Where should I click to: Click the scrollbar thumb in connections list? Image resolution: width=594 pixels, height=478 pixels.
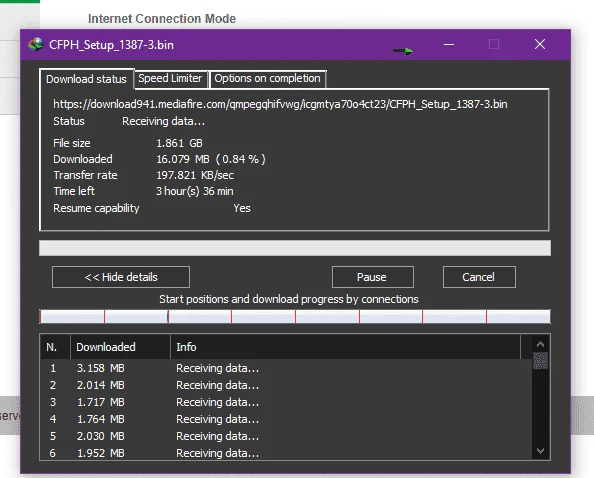pyautogui.click(x=540, y=360)
